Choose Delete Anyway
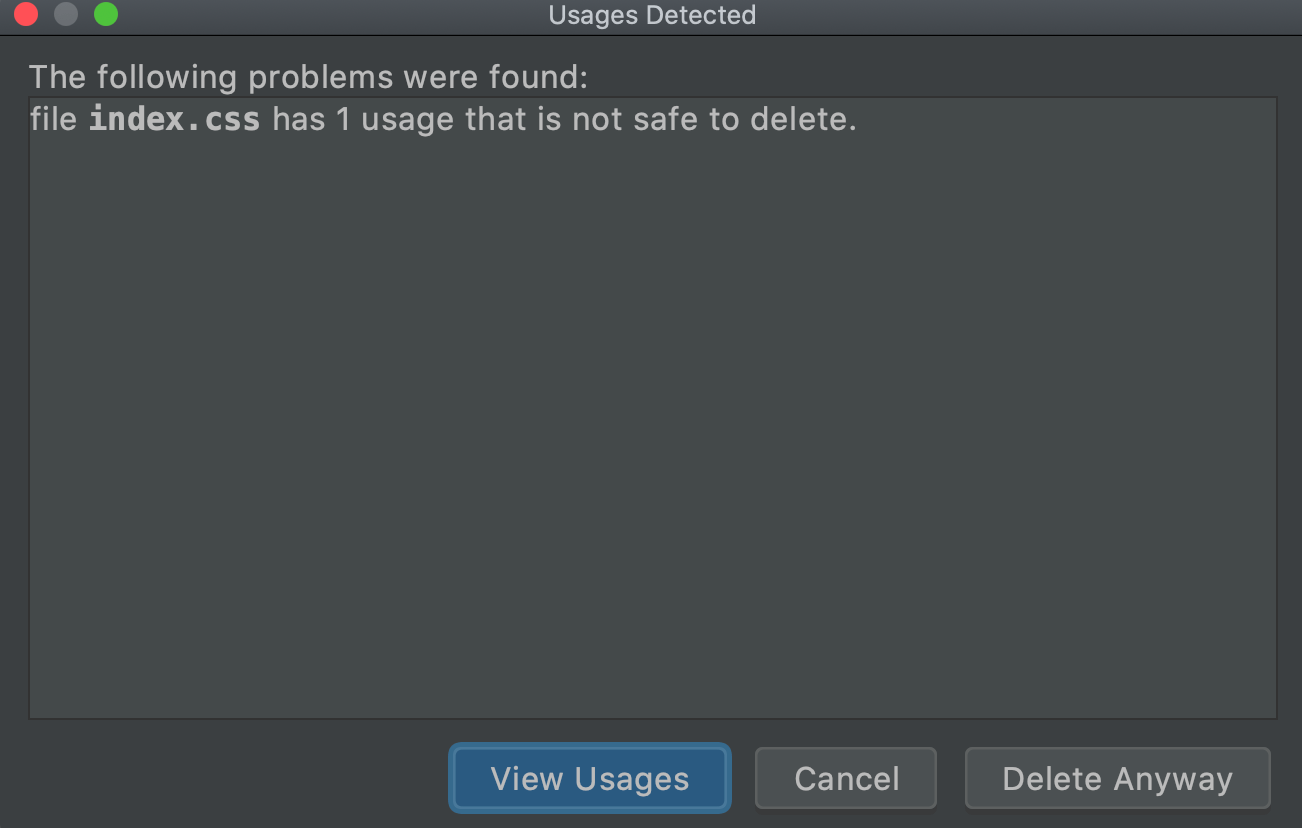Viewport: 1302px width, 828px height. (1117, 778)
